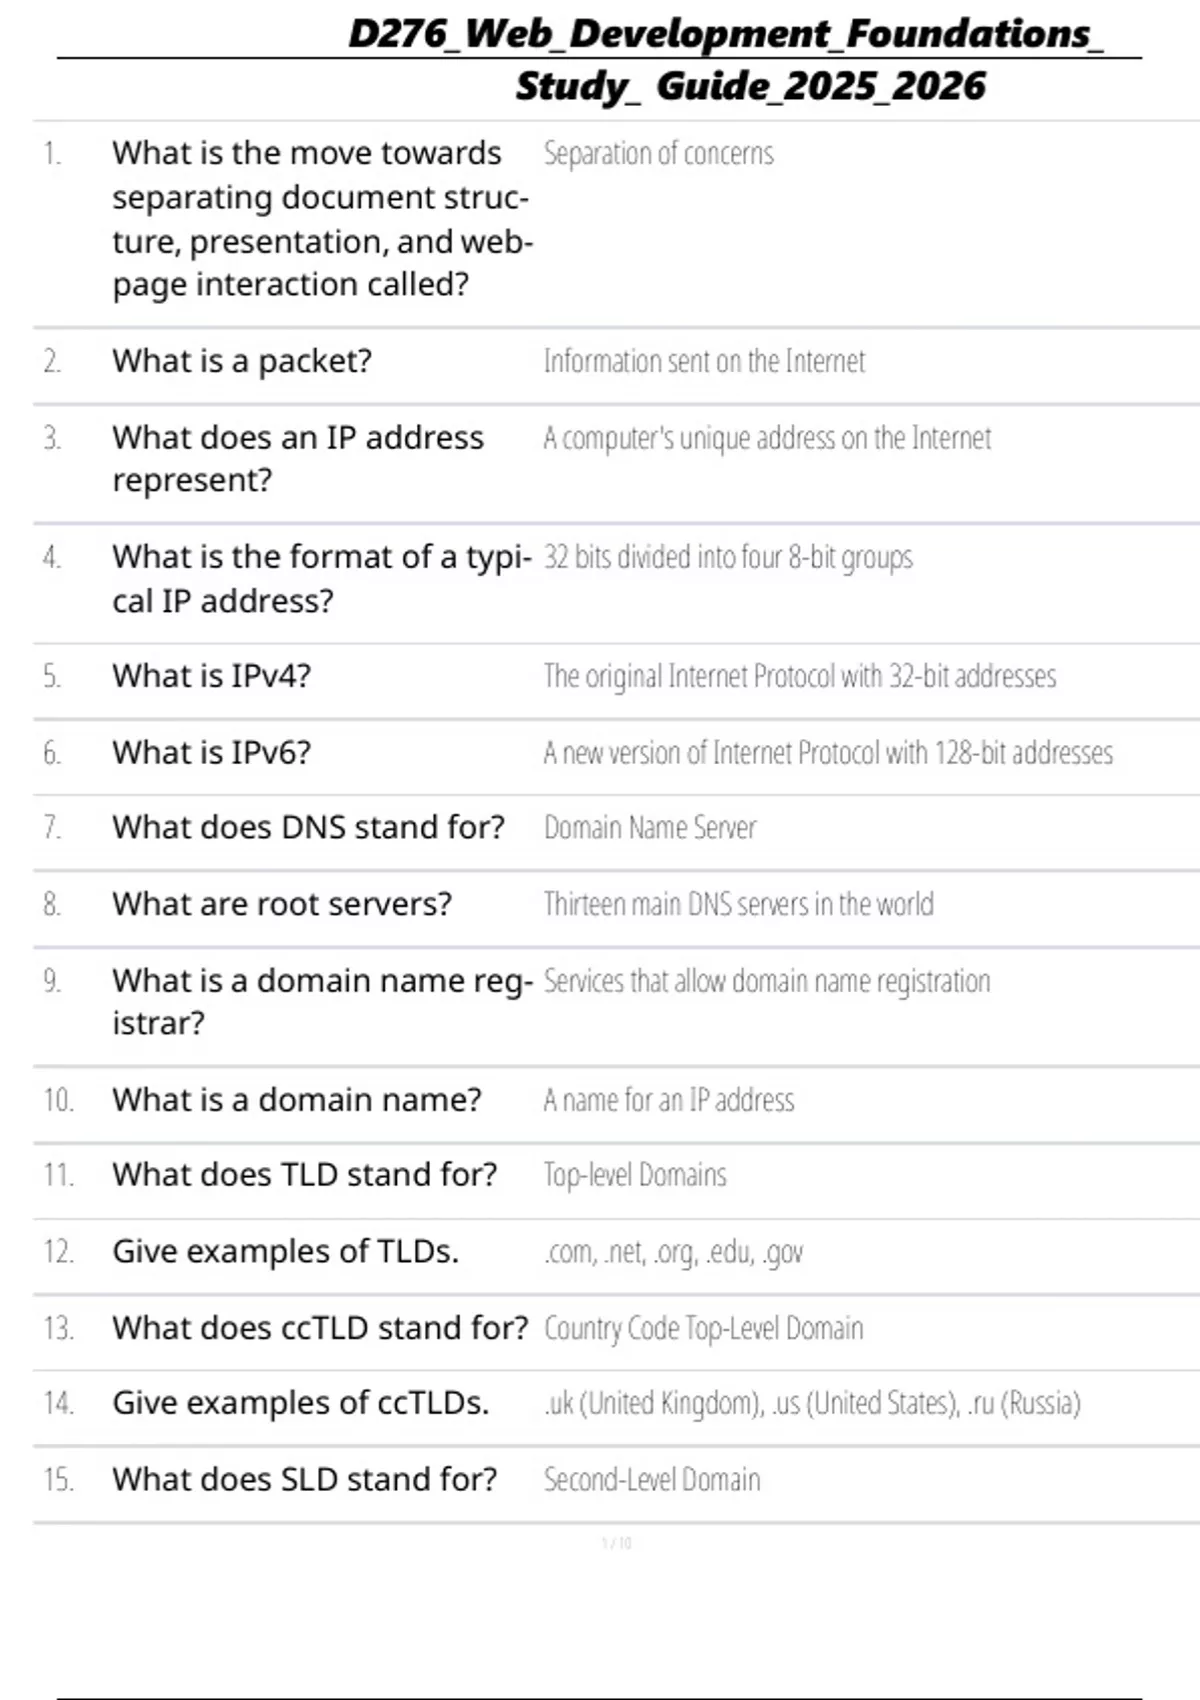Click the answer 'A name for an IP address'
This screenshot has height=1700, width=1200.
[x=668, y=1100]
